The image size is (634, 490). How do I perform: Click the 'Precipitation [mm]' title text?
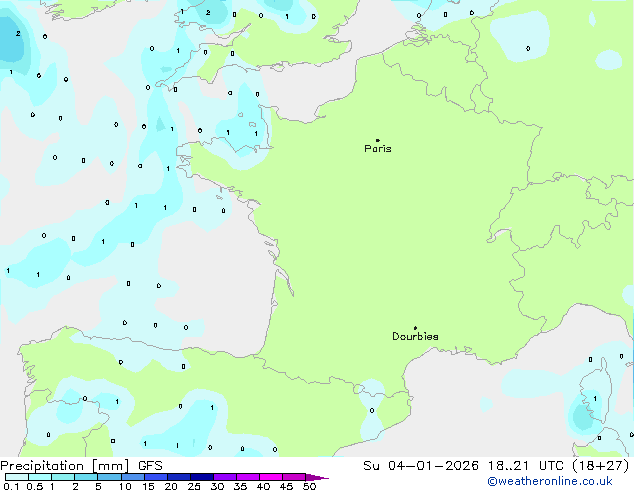point(65,466)
